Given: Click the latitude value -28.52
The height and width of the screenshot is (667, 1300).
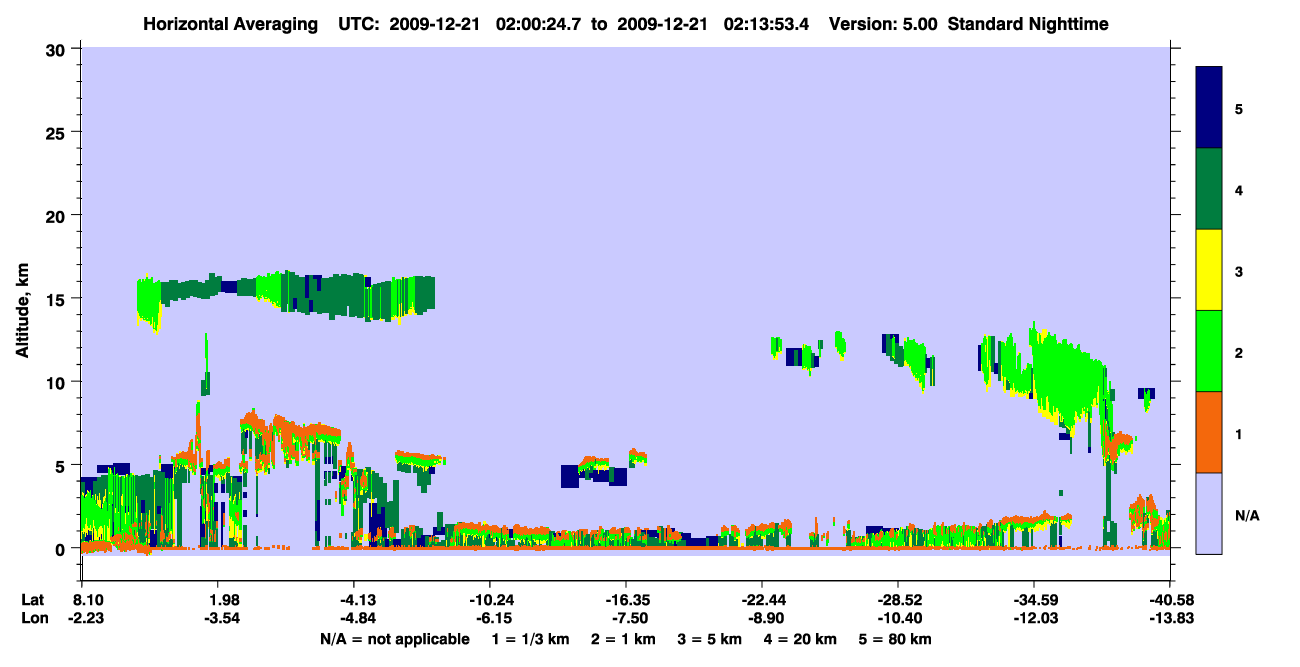Looking at the screenshot, I should pyautogui.click(x=898, y=600).
